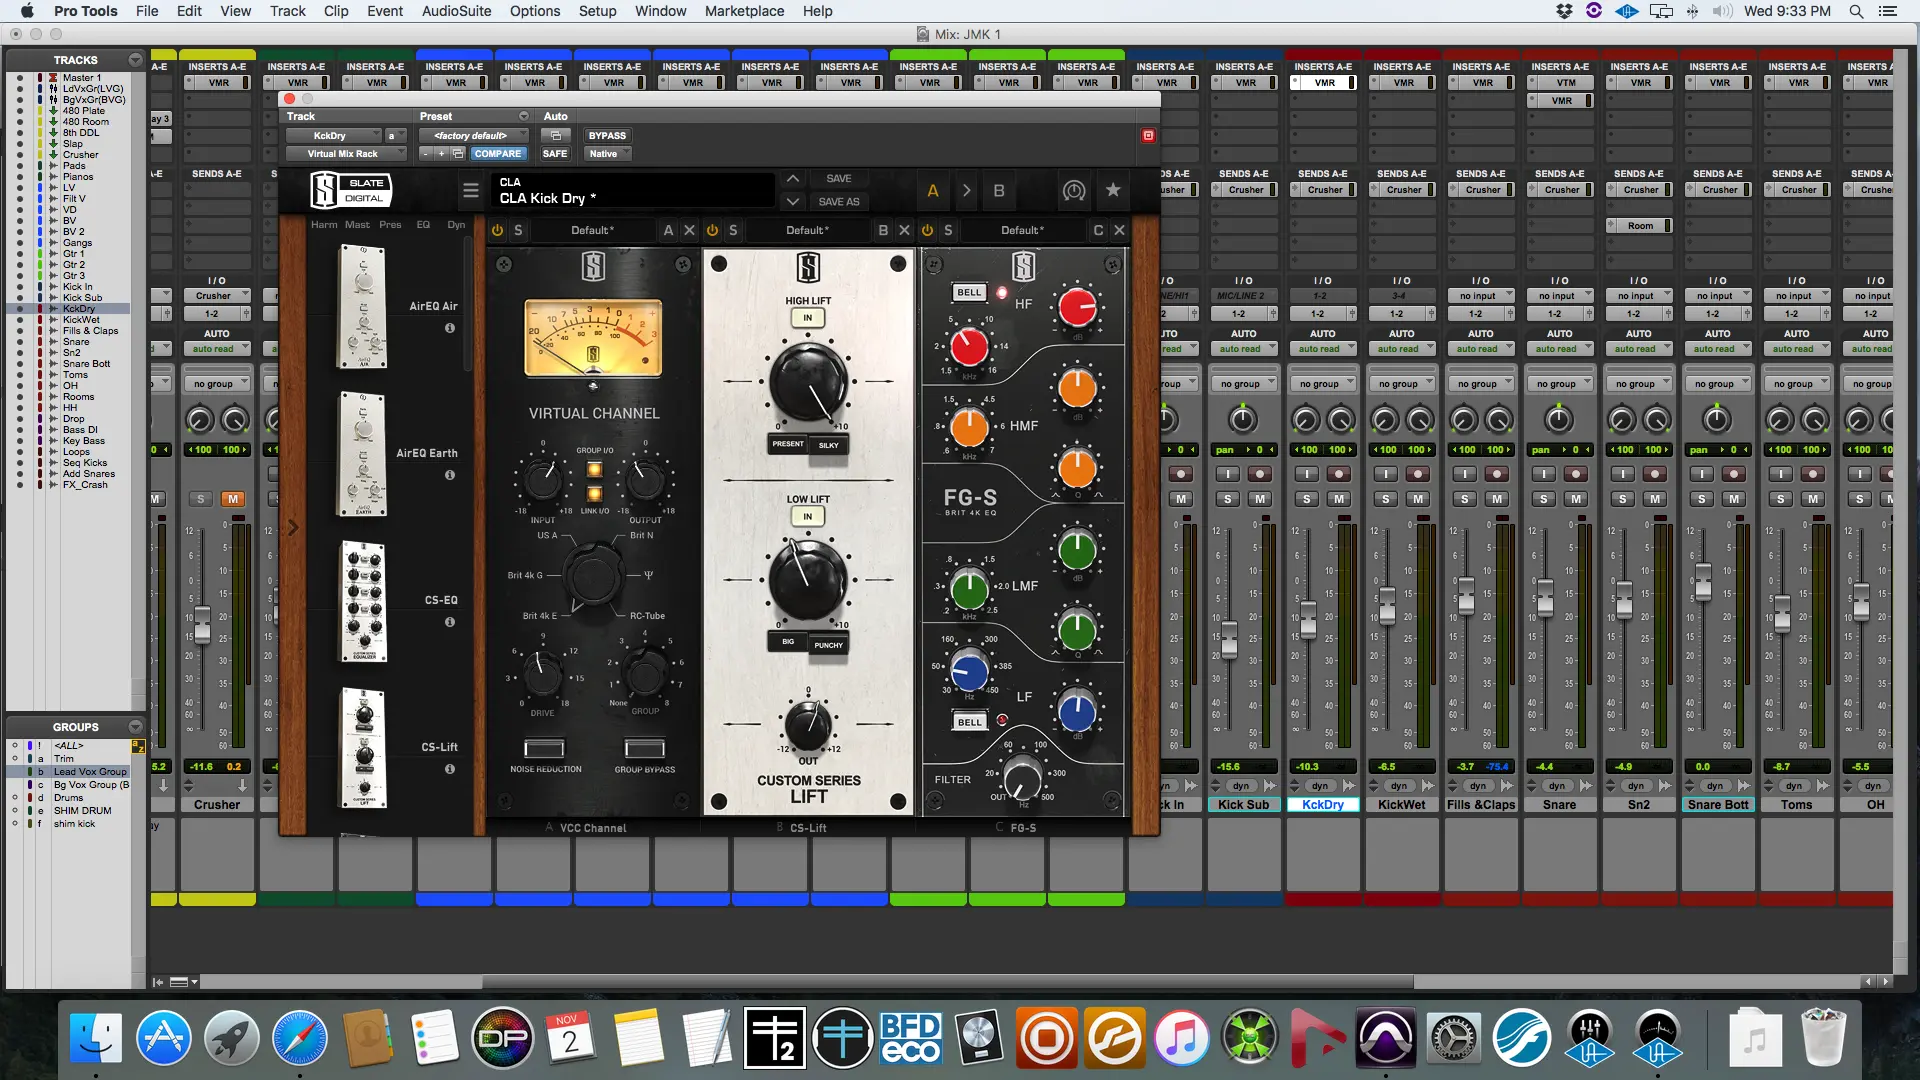Screen dimensions: 1920x1080
Task: Open System Preferences from the dock
Action: (x=1453, y=1038)
